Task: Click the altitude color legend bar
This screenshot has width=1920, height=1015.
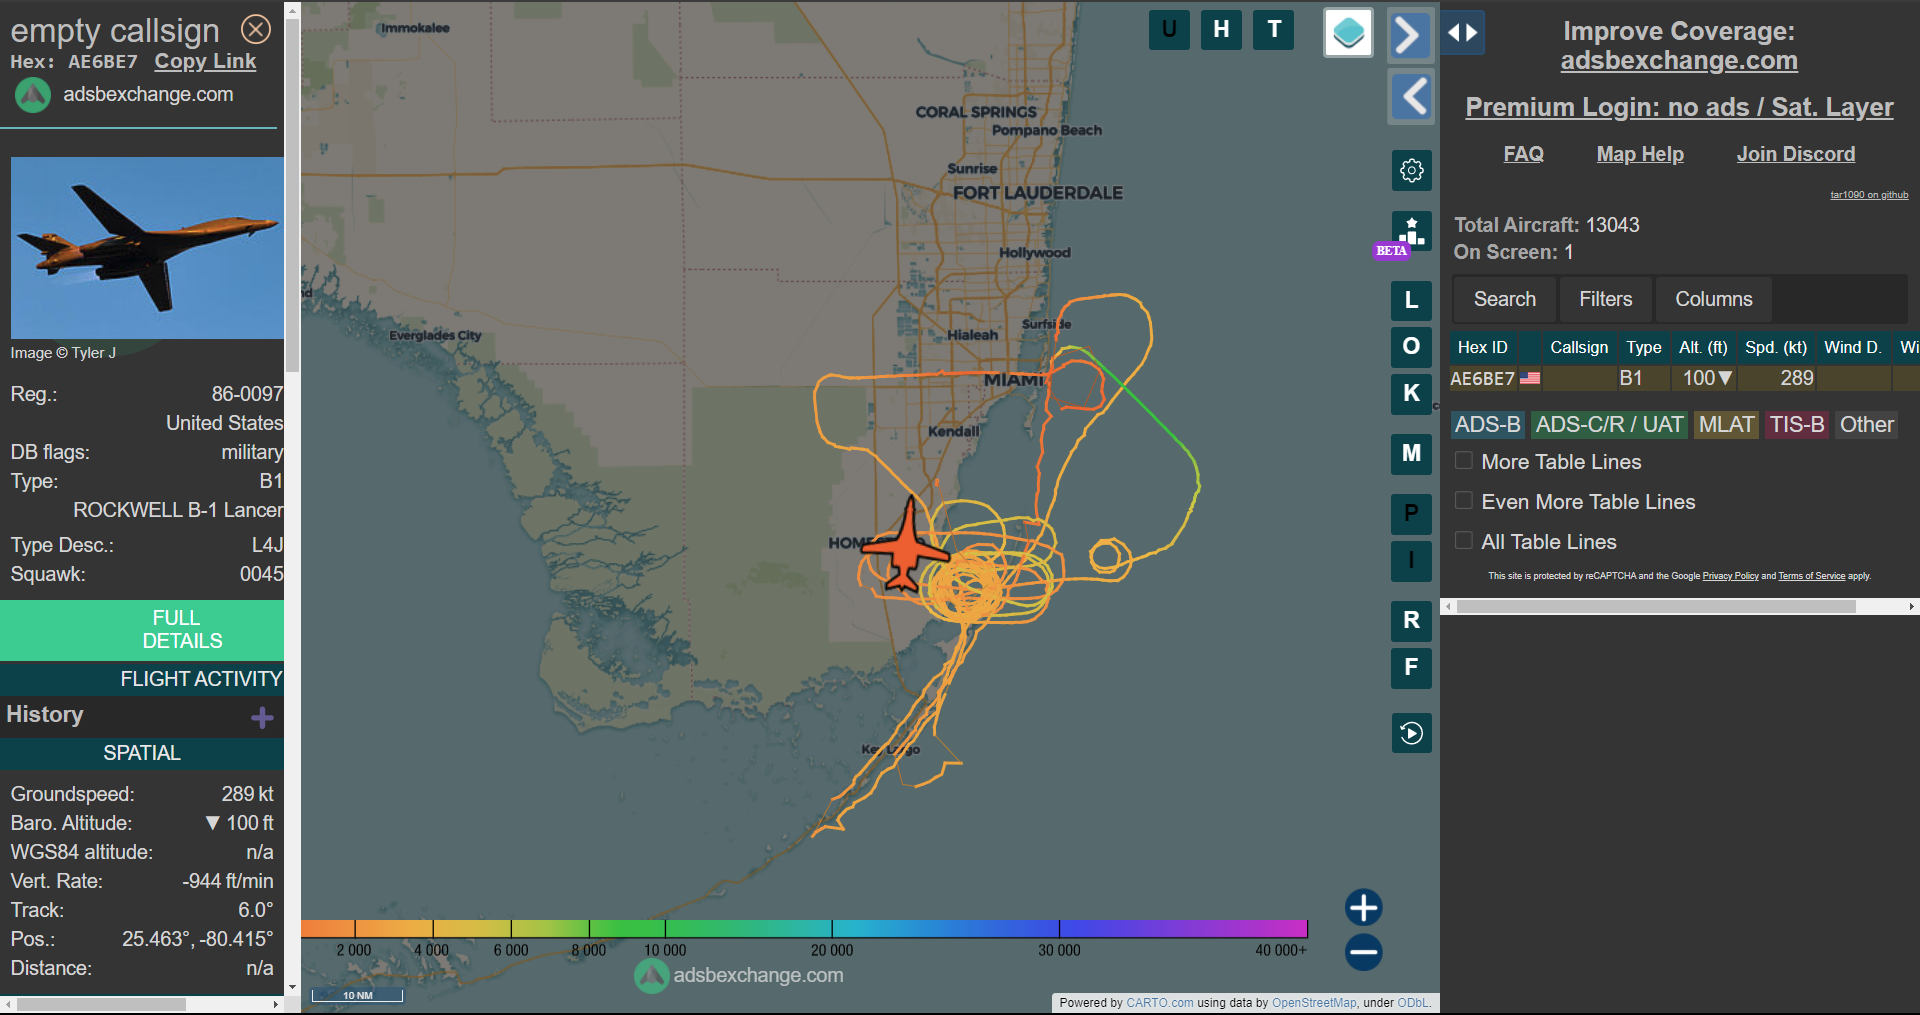Action: point(804,929)
